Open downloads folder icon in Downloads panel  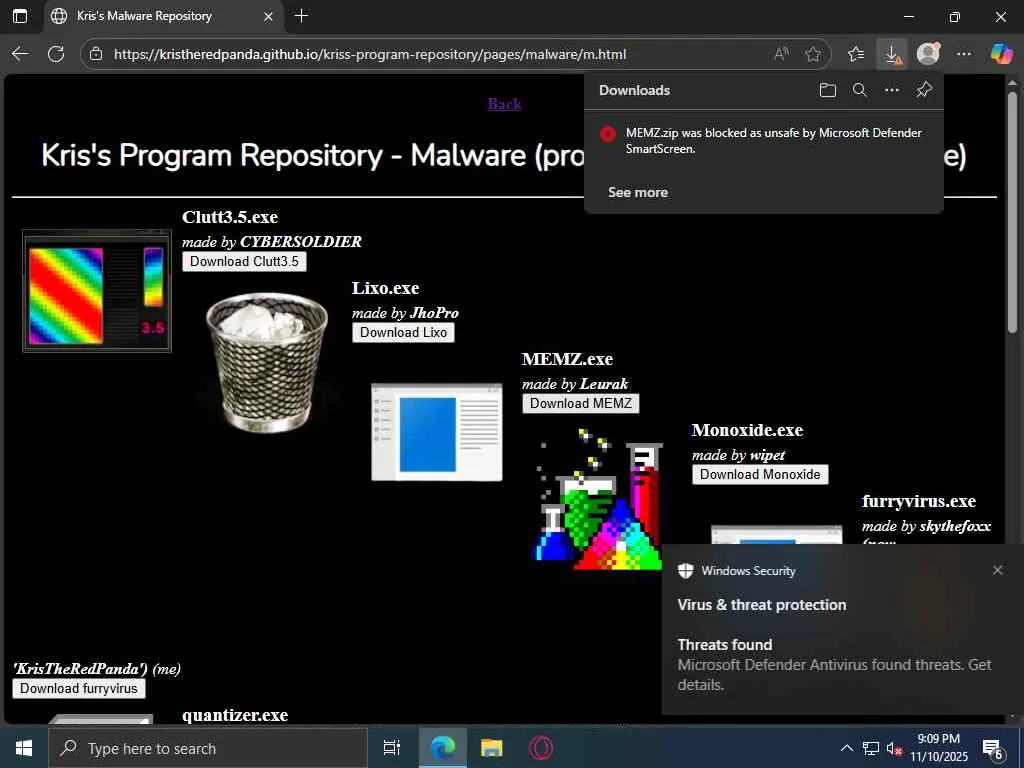coord(827,90)
